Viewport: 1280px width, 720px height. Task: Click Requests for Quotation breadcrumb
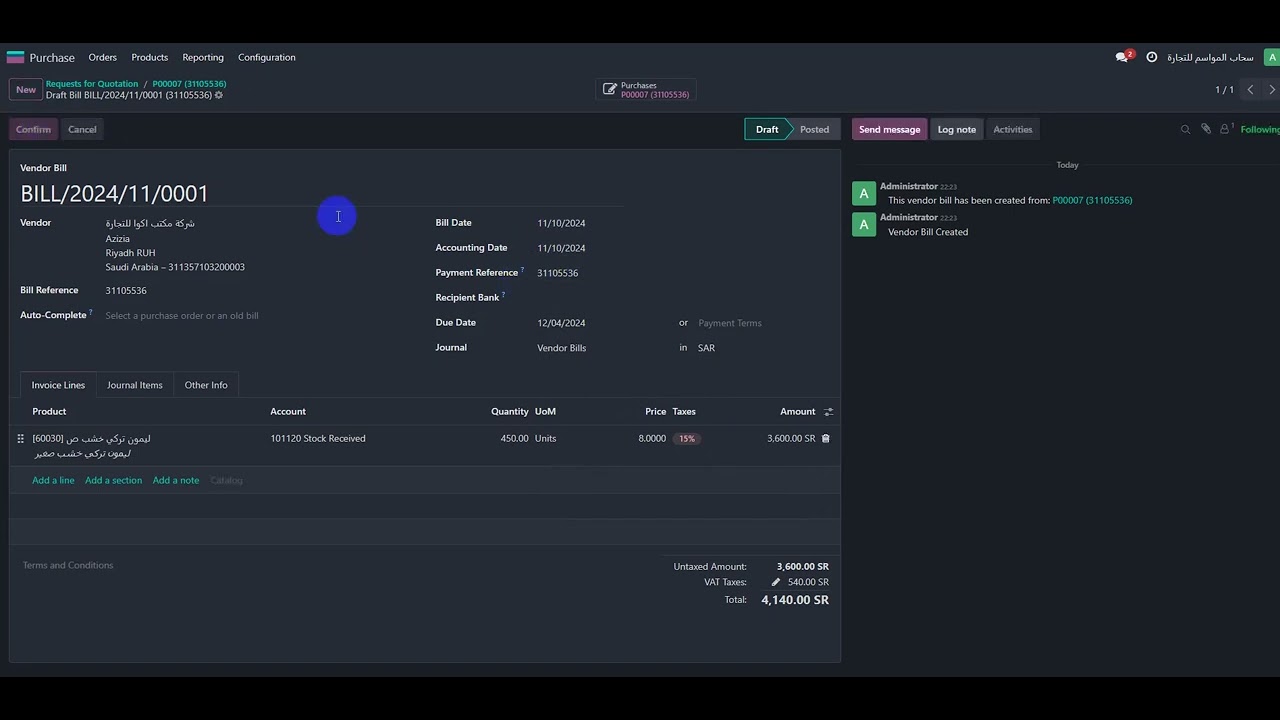coord(92,84)
